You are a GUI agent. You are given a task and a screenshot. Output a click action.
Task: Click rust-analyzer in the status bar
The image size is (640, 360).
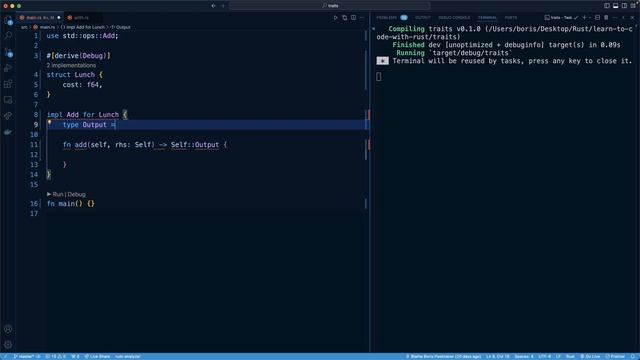pos(127,356)
